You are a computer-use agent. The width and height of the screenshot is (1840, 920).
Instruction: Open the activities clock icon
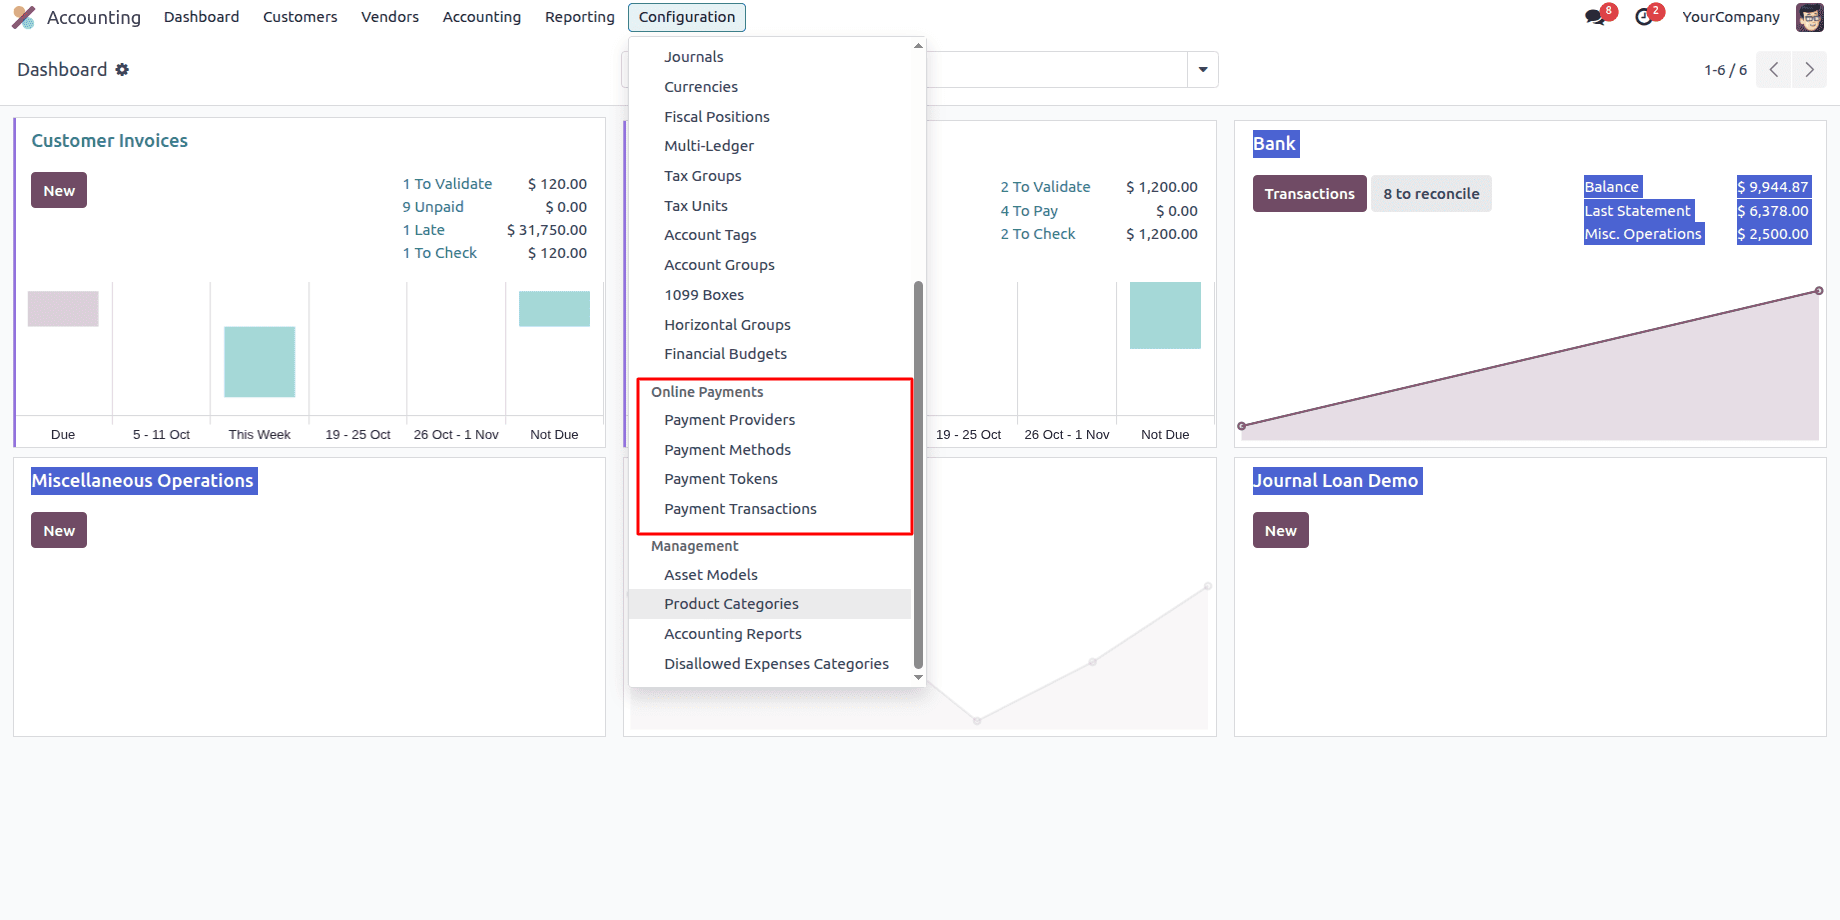[x=1645, y=16]
